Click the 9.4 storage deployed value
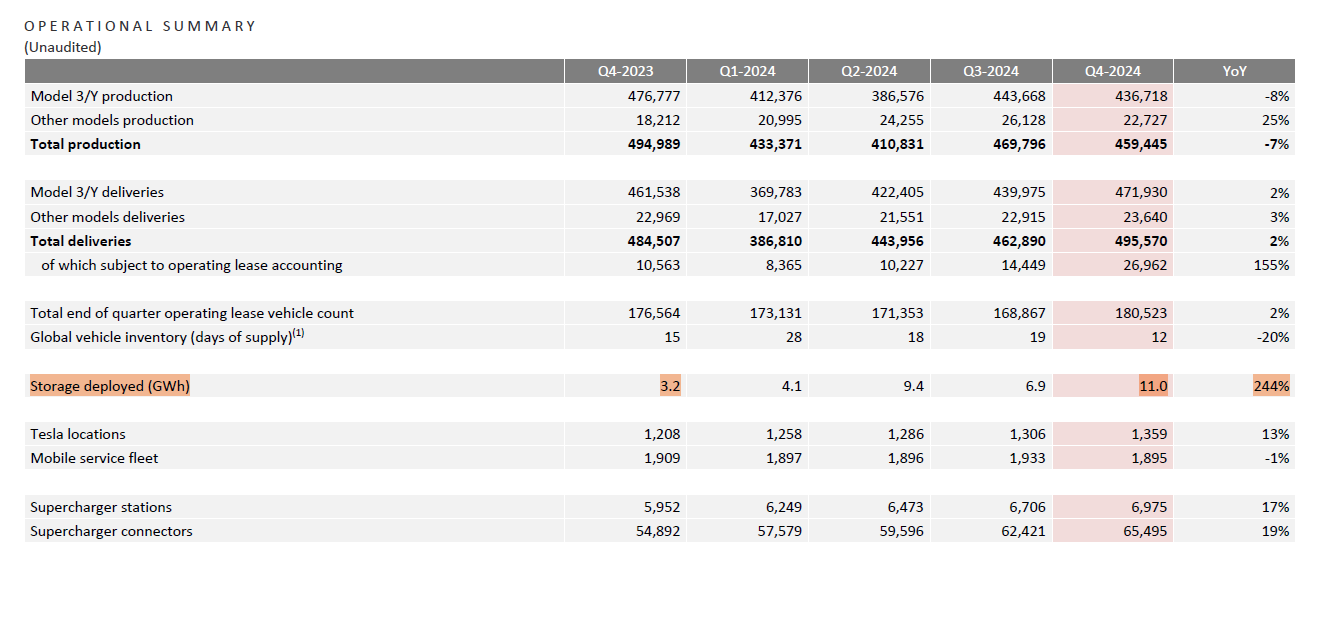This screenshot has height=644, width=1324. pos(913,386)
